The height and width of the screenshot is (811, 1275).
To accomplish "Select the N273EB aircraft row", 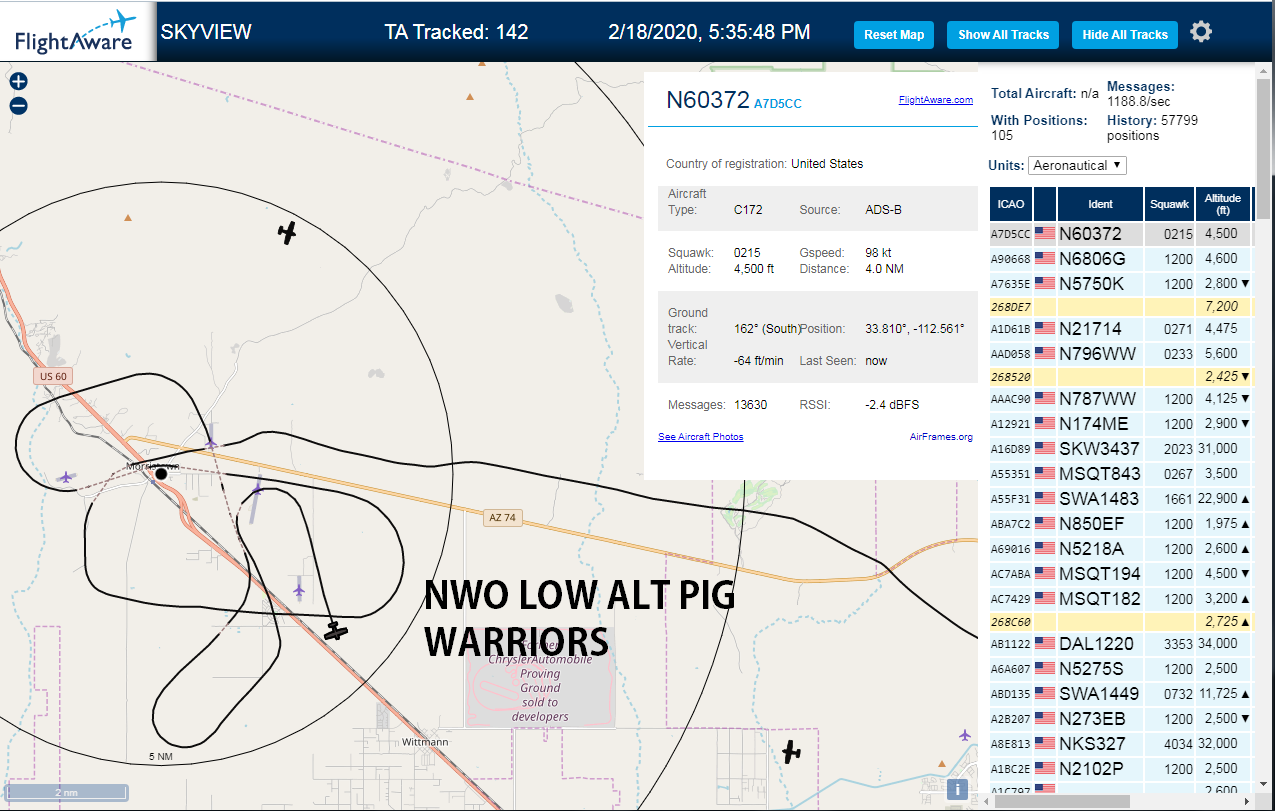I will (x=1120, y=718).
